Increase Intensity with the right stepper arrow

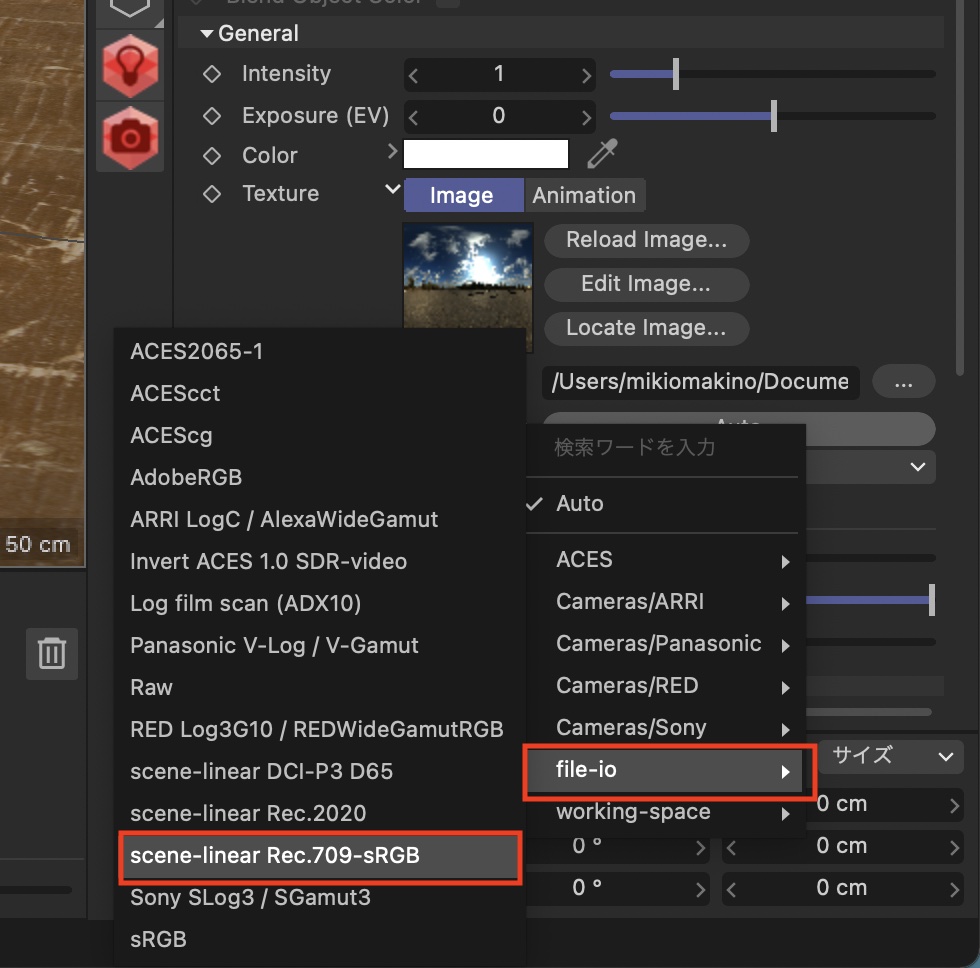586,74
